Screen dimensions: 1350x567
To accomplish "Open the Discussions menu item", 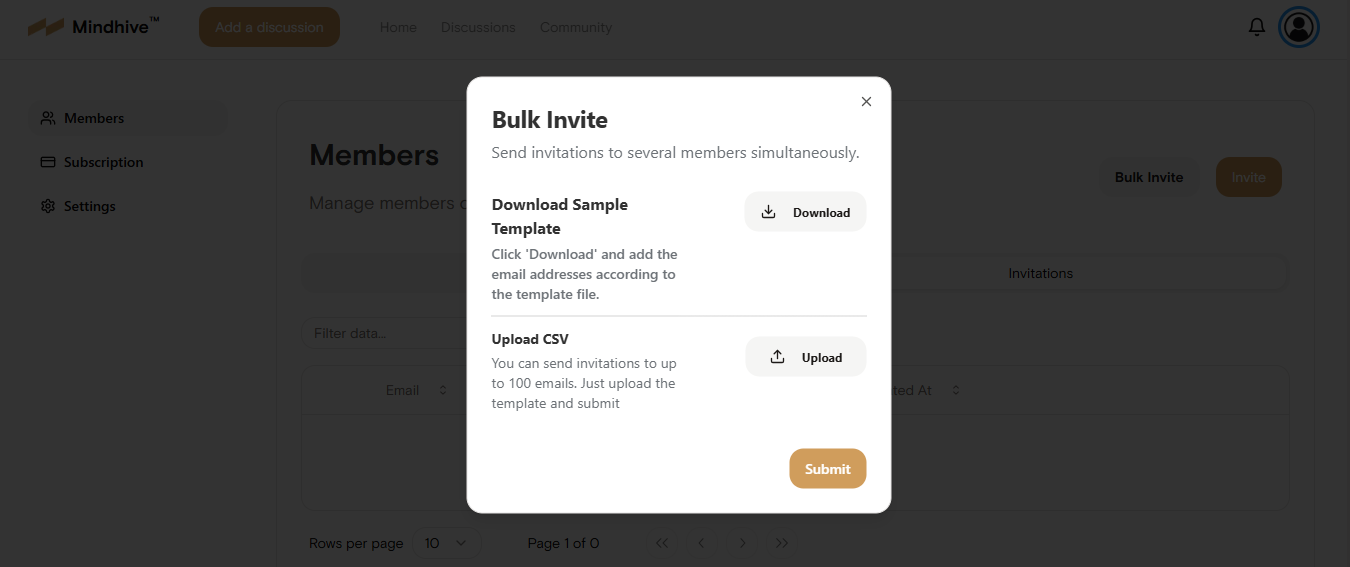I will pyautogui.click(x=478, y=27).
